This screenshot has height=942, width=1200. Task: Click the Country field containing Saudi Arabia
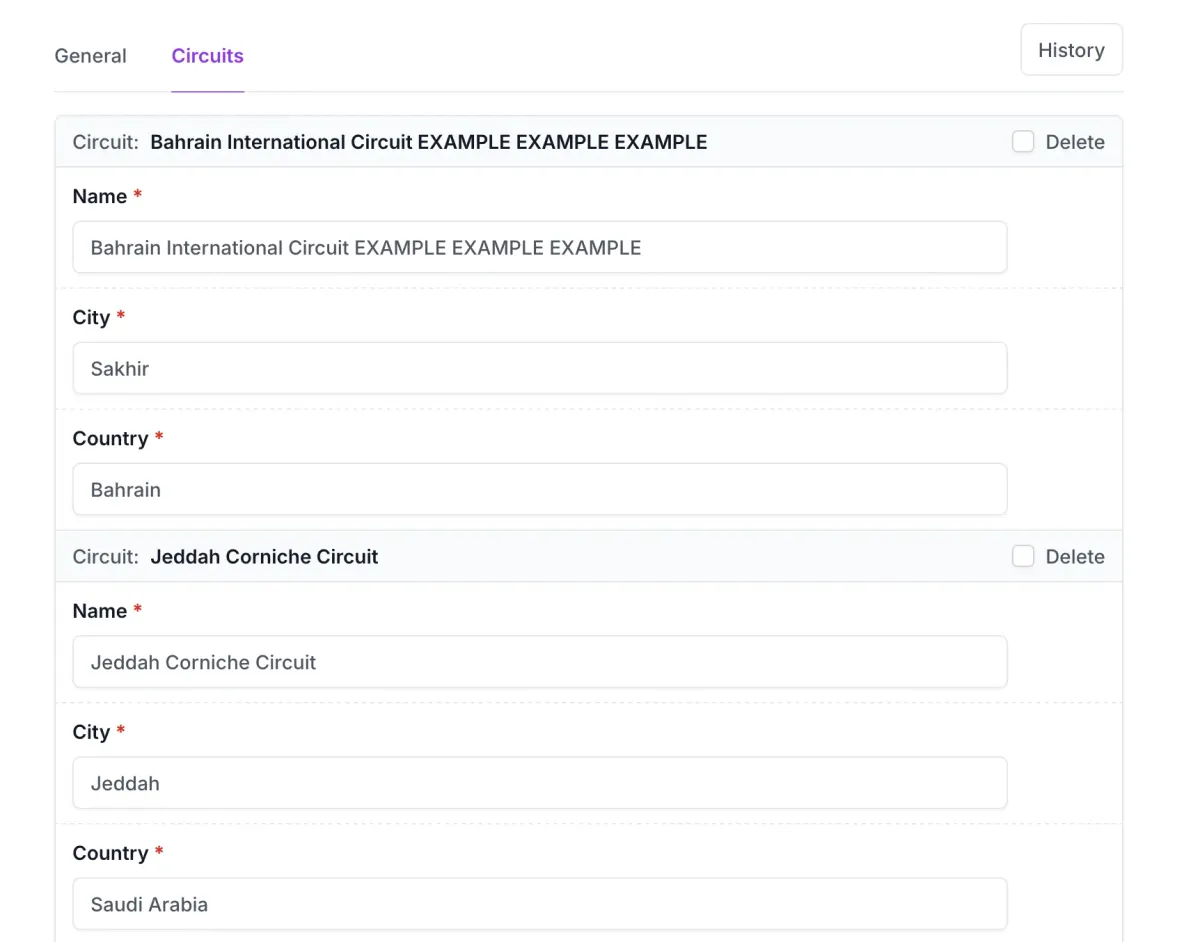[x=540, y=904]
